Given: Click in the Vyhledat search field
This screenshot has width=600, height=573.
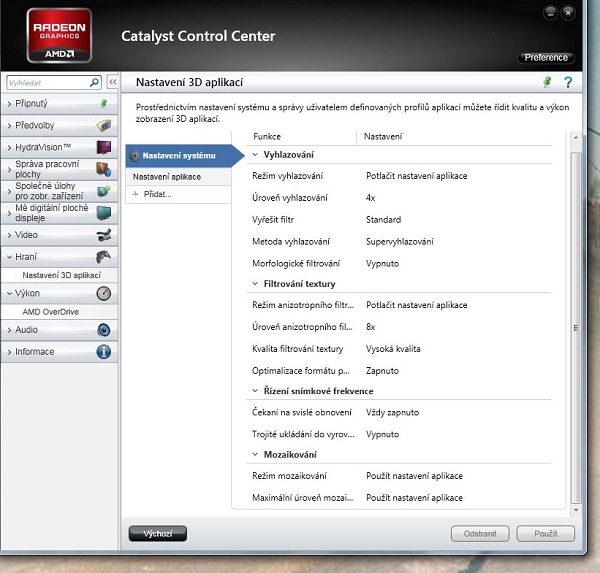Looking at the screenshot, I should click(45, 82).
